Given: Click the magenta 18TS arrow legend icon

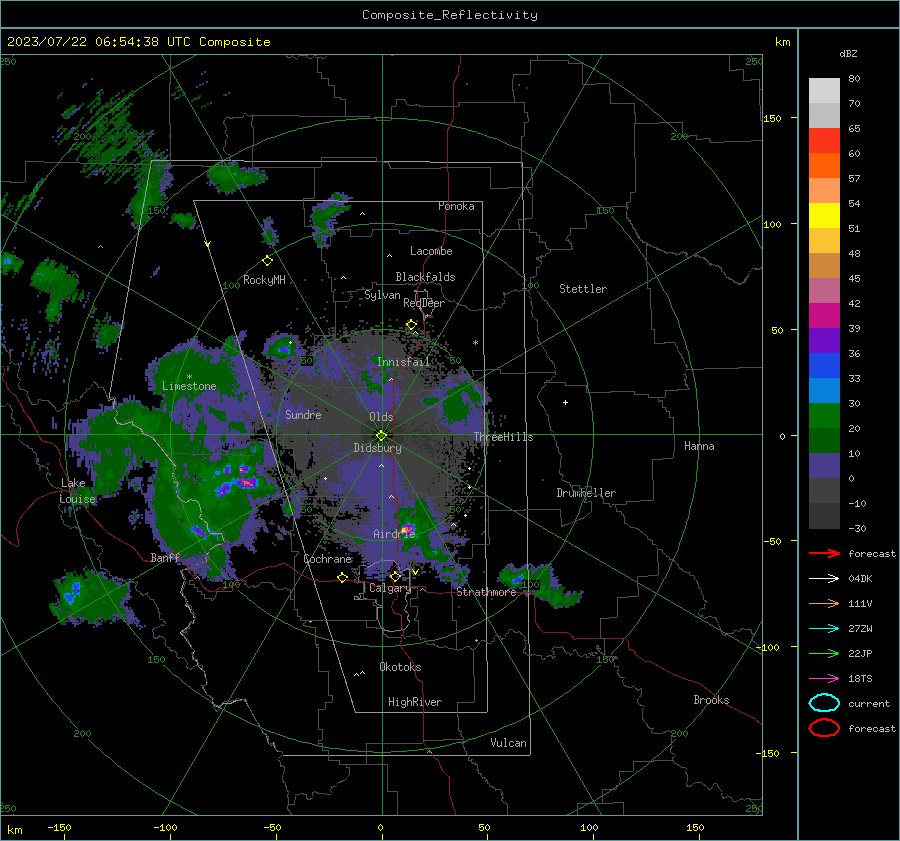Looking at the screenshot, I should (824, 679).
